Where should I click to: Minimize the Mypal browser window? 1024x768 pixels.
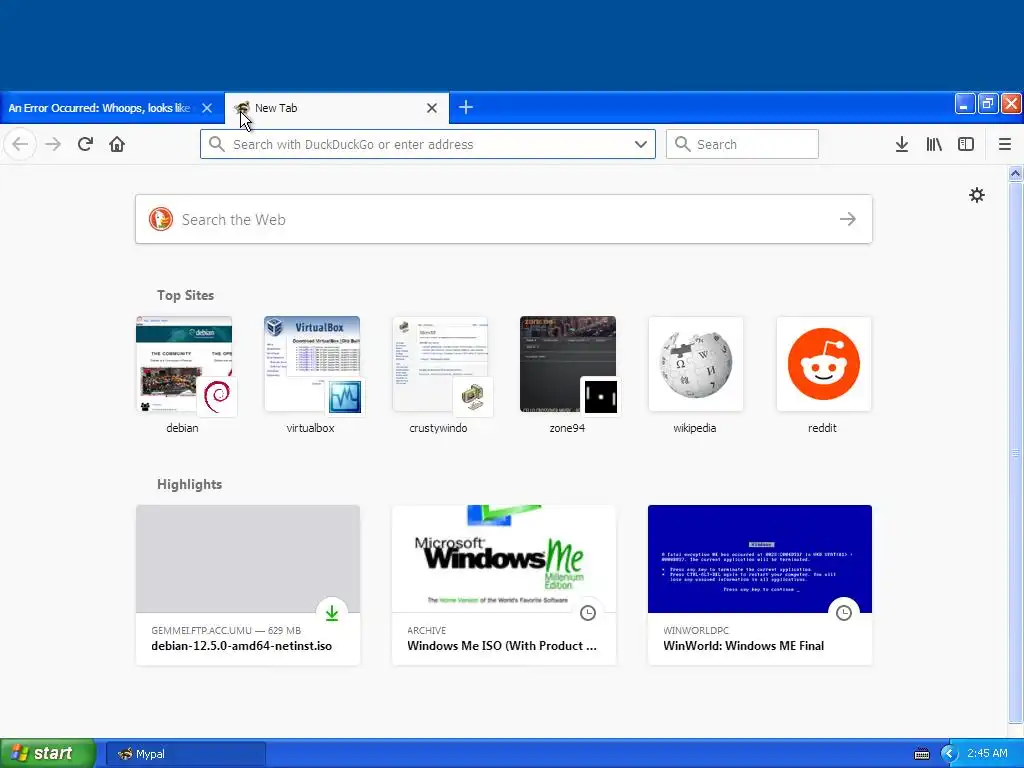(965, 103)
